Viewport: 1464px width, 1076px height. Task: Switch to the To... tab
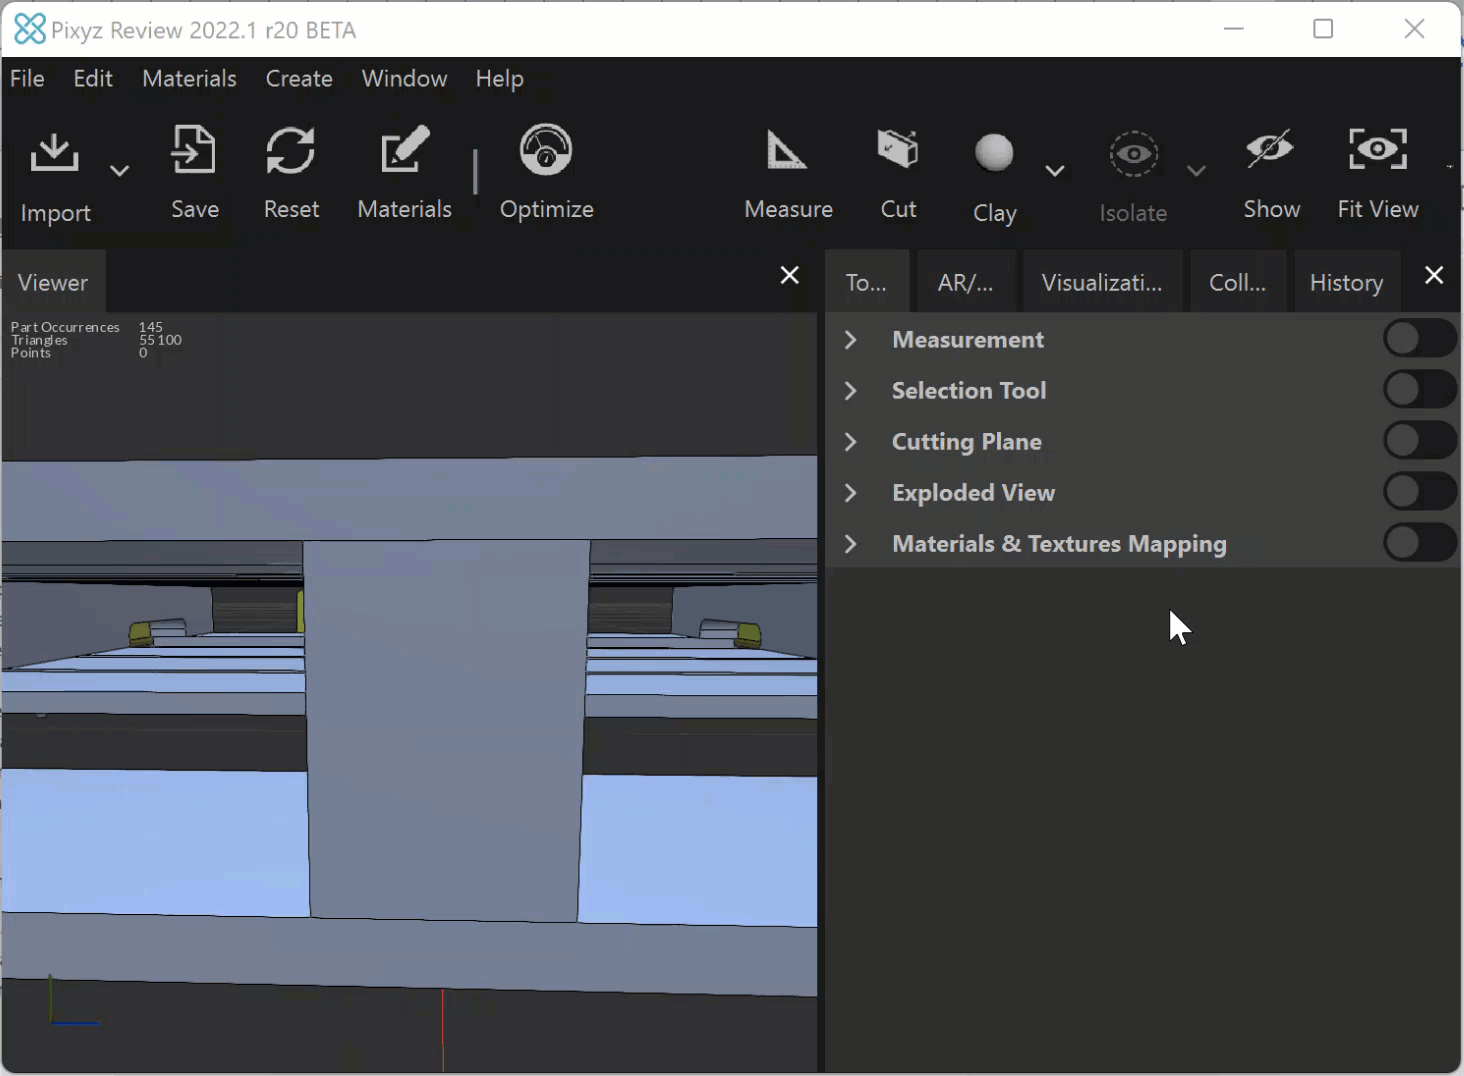866,283
